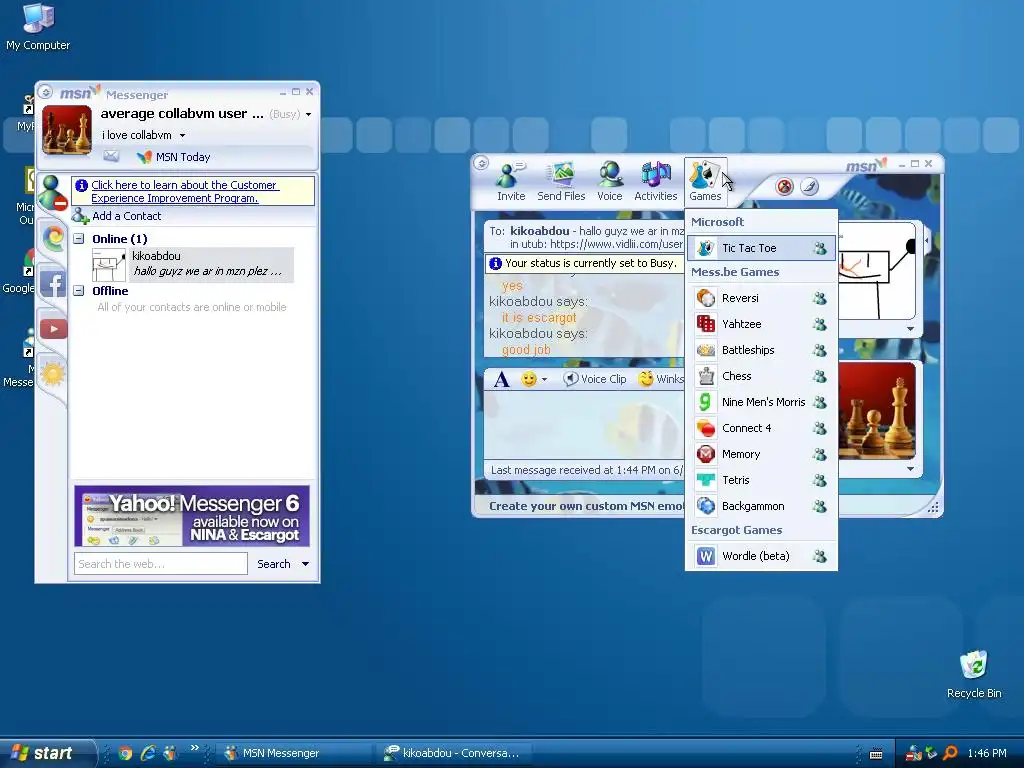Open Send Files in conversation toolbar
This screenshot has width=1024, height=768.
point(561,182)
